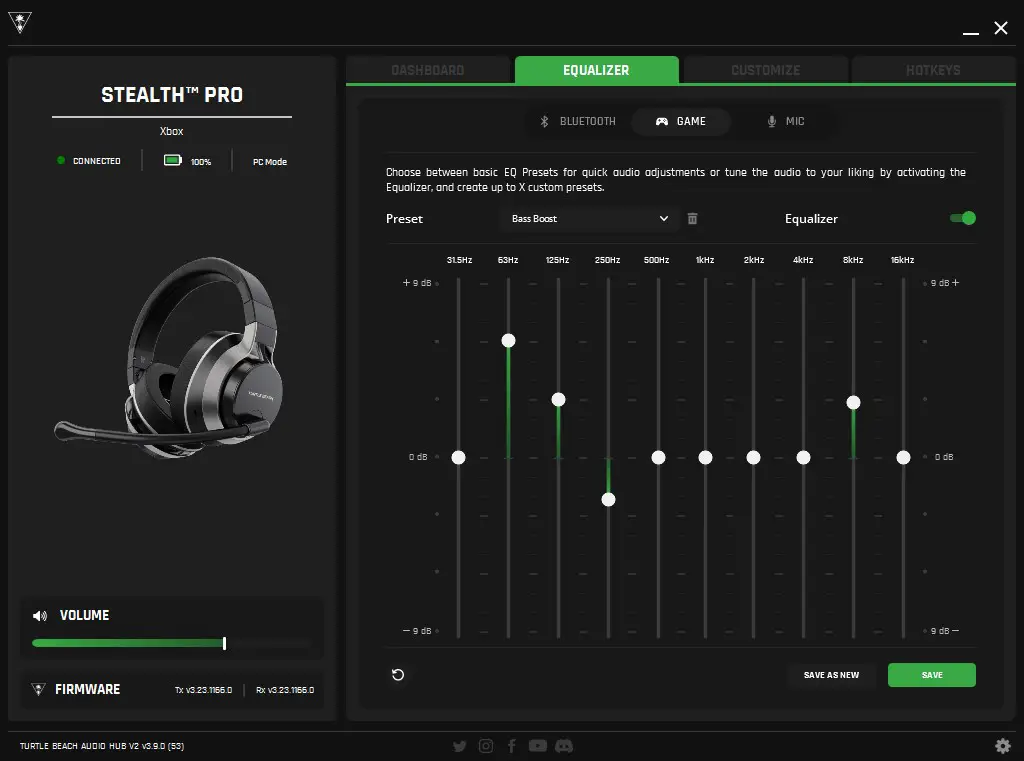Click the 16kHz band label
The image size is (1024, 761).
[x=903, y=260]
